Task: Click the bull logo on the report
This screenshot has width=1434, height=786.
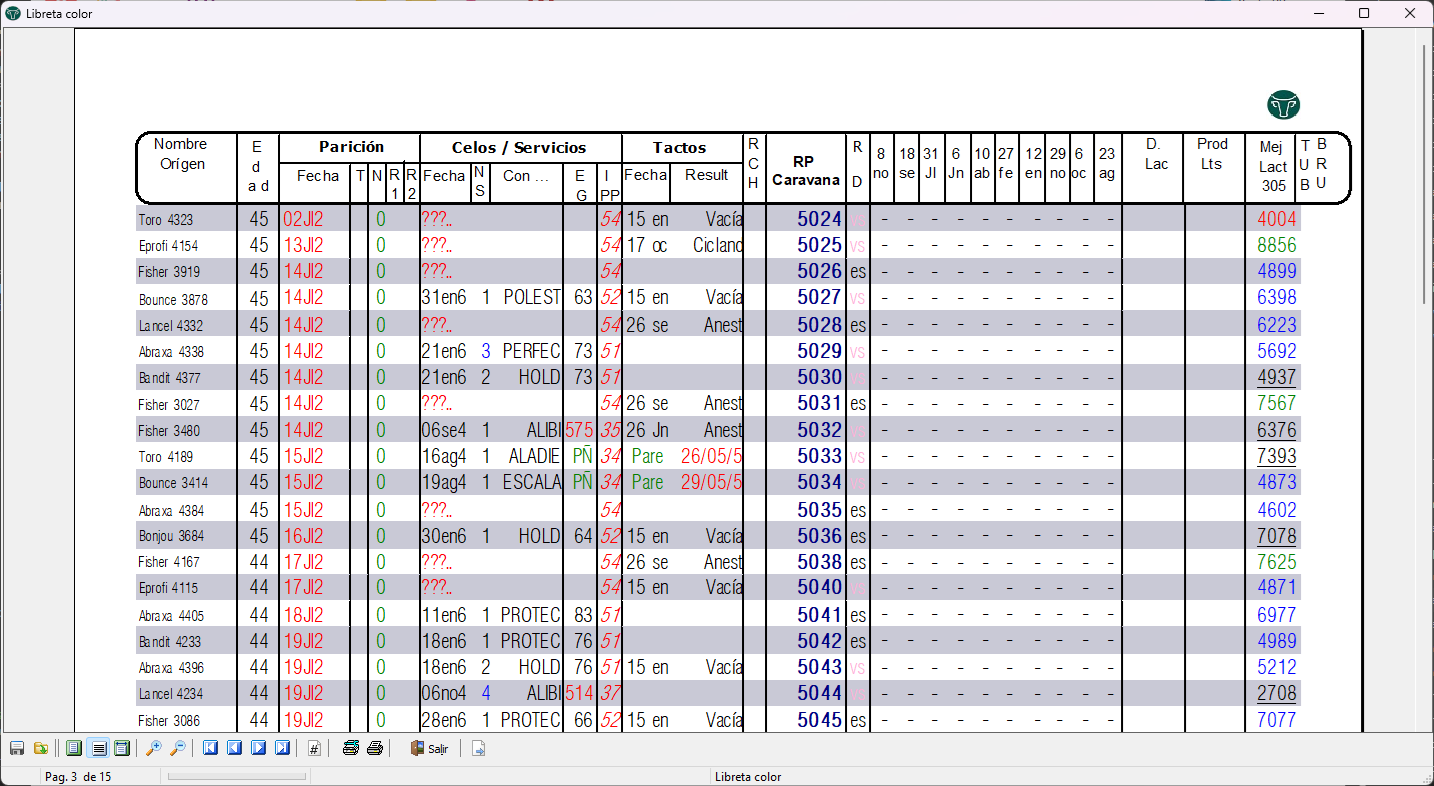Action: coord(1283,105)
